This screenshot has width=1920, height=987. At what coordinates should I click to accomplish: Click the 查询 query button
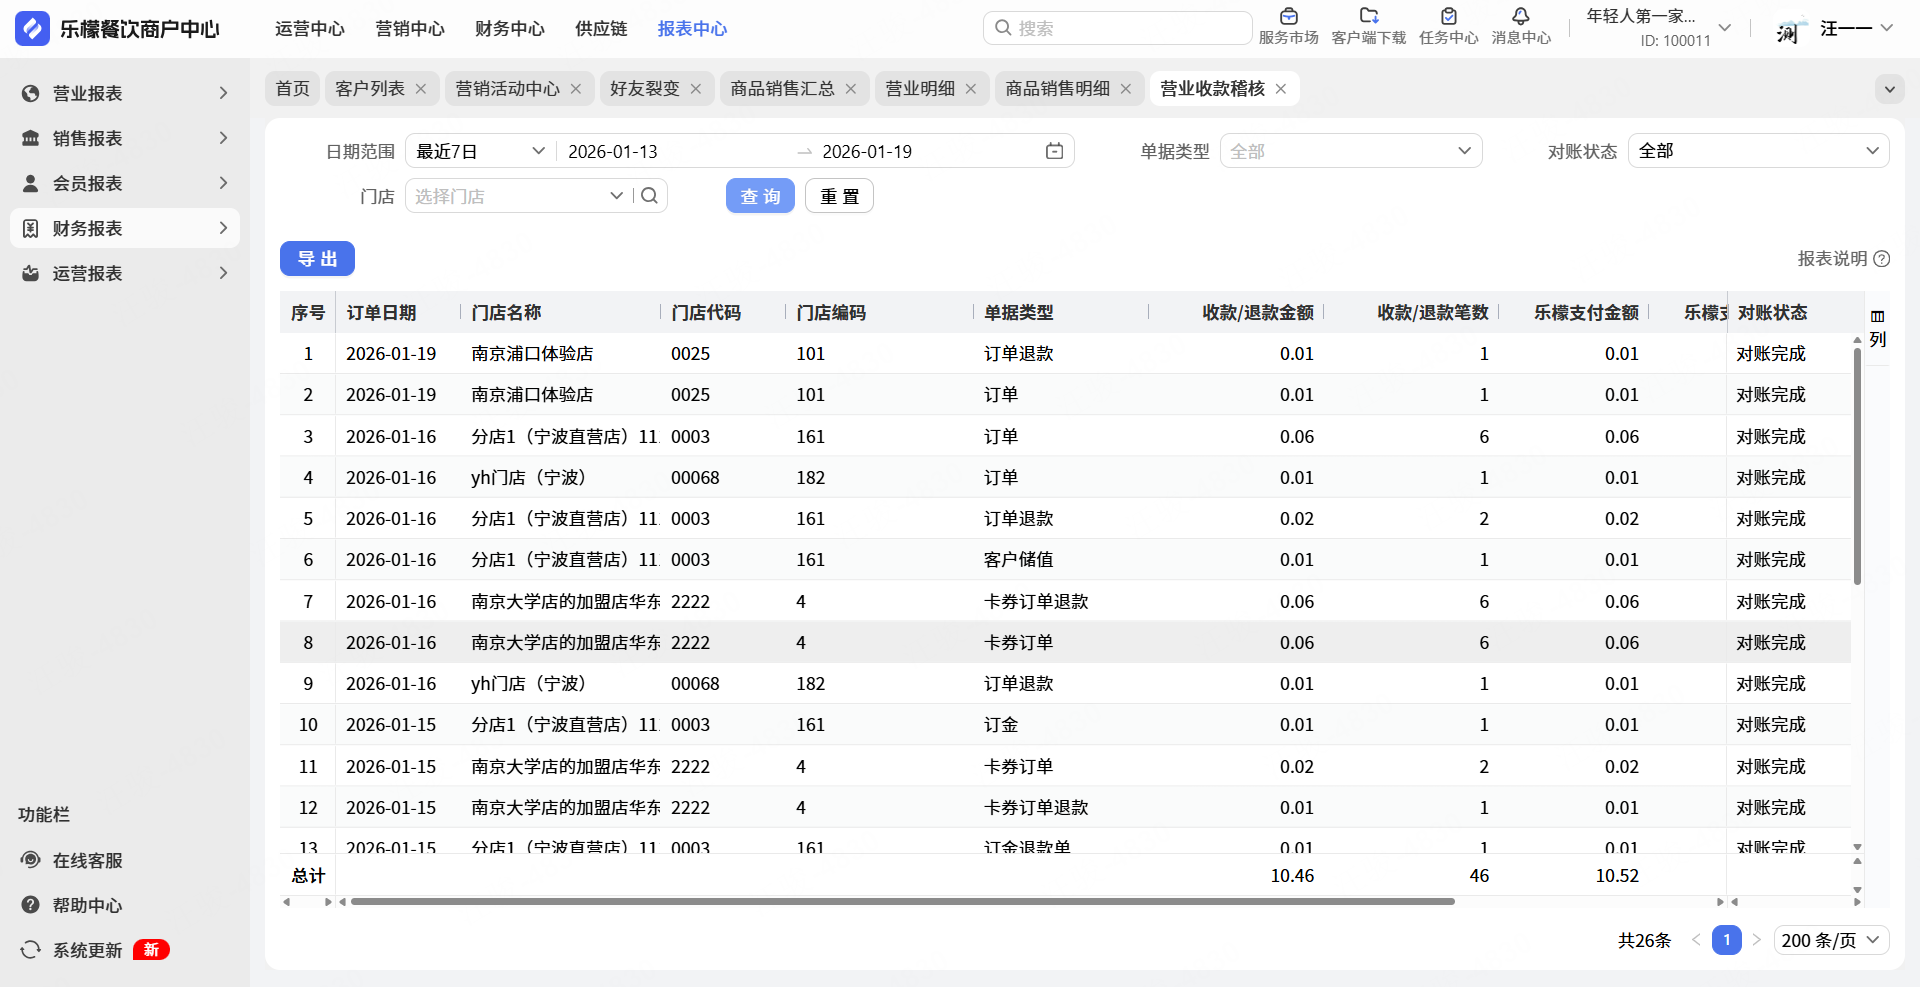760,196
